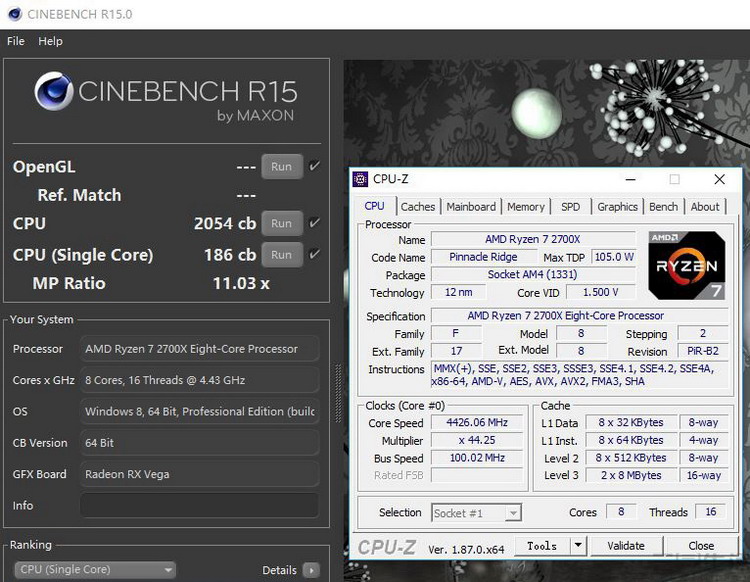Screen dimensions: 750x582
Task: Click the Multiplier value x 44.25
Action: point(477,440)
